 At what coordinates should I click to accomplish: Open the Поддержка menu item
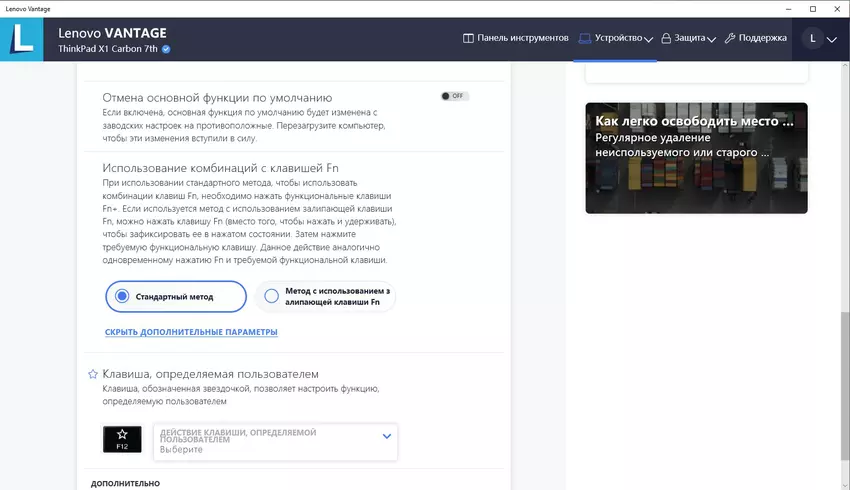coord(763,39)
